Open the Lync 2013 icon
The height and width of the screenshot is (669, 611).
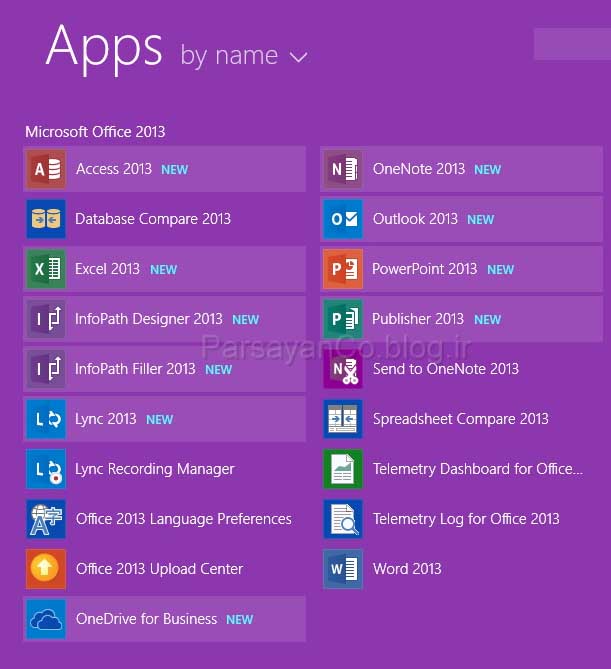click(46, 419)
